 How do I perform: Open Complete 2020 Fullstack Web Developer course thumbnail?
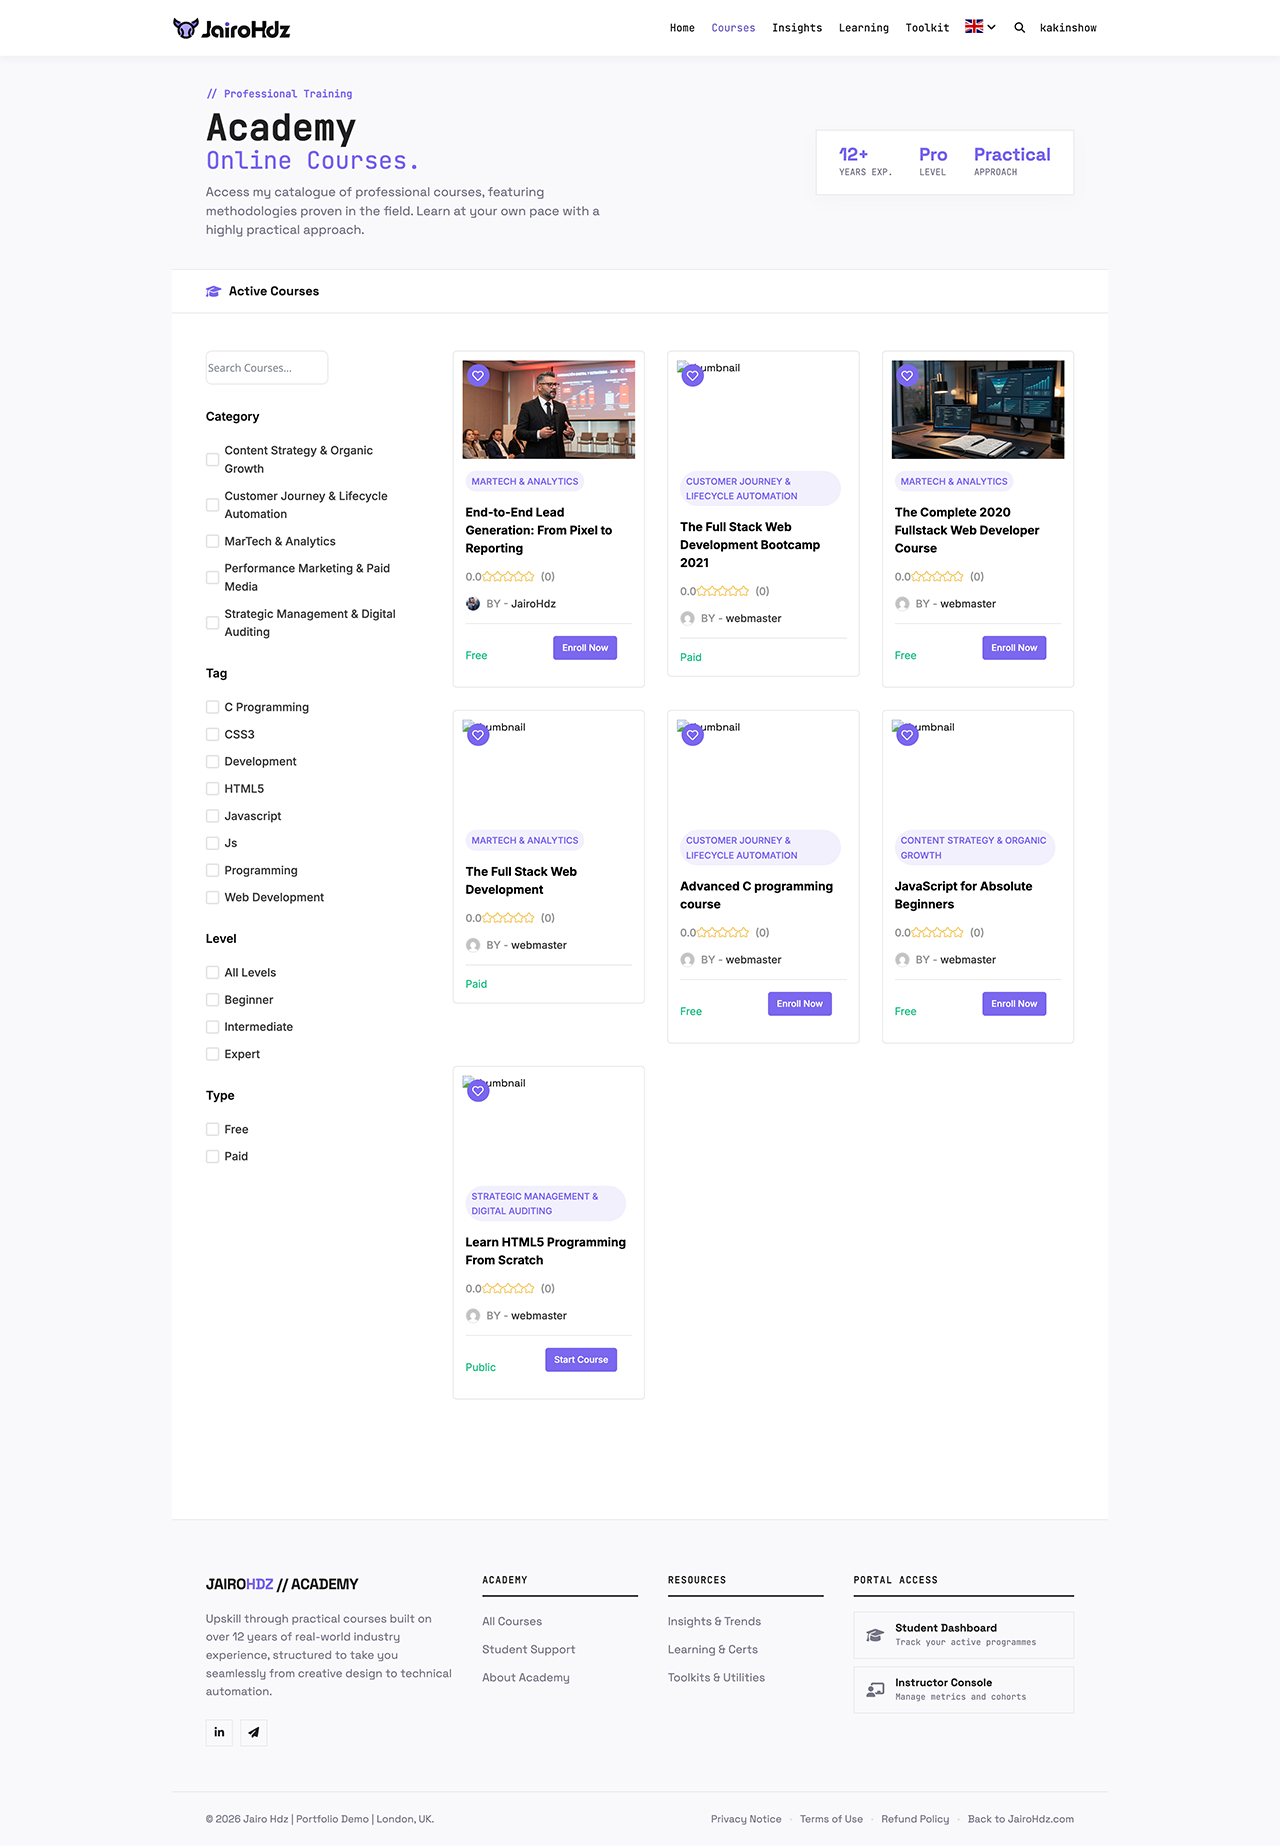click(978, 410)
